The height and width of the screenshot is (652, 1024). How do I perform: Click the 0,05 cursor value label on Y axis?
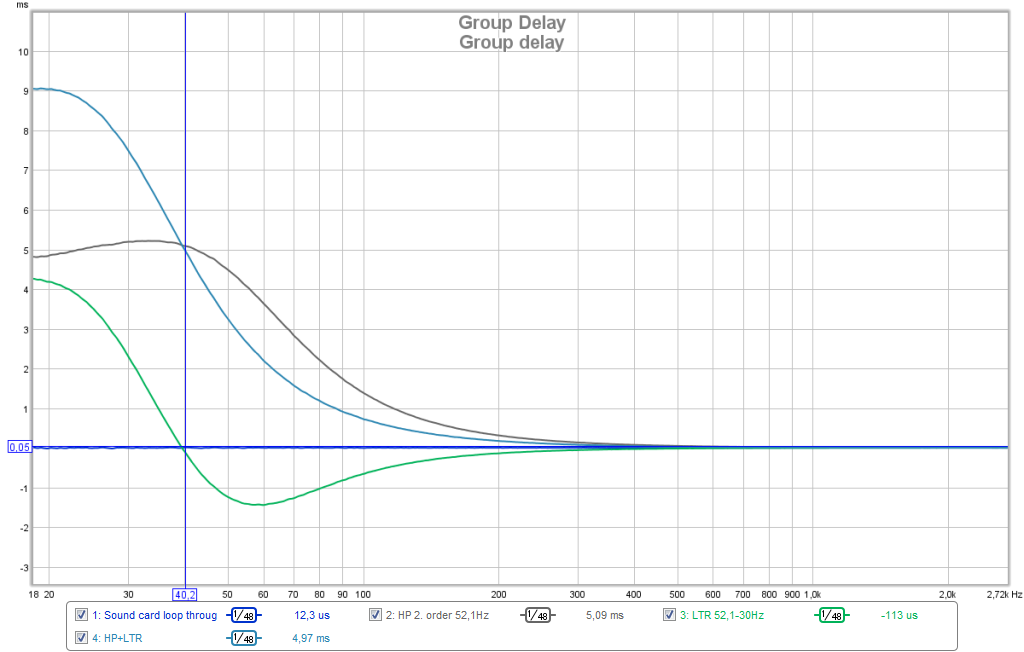(20, 448)
